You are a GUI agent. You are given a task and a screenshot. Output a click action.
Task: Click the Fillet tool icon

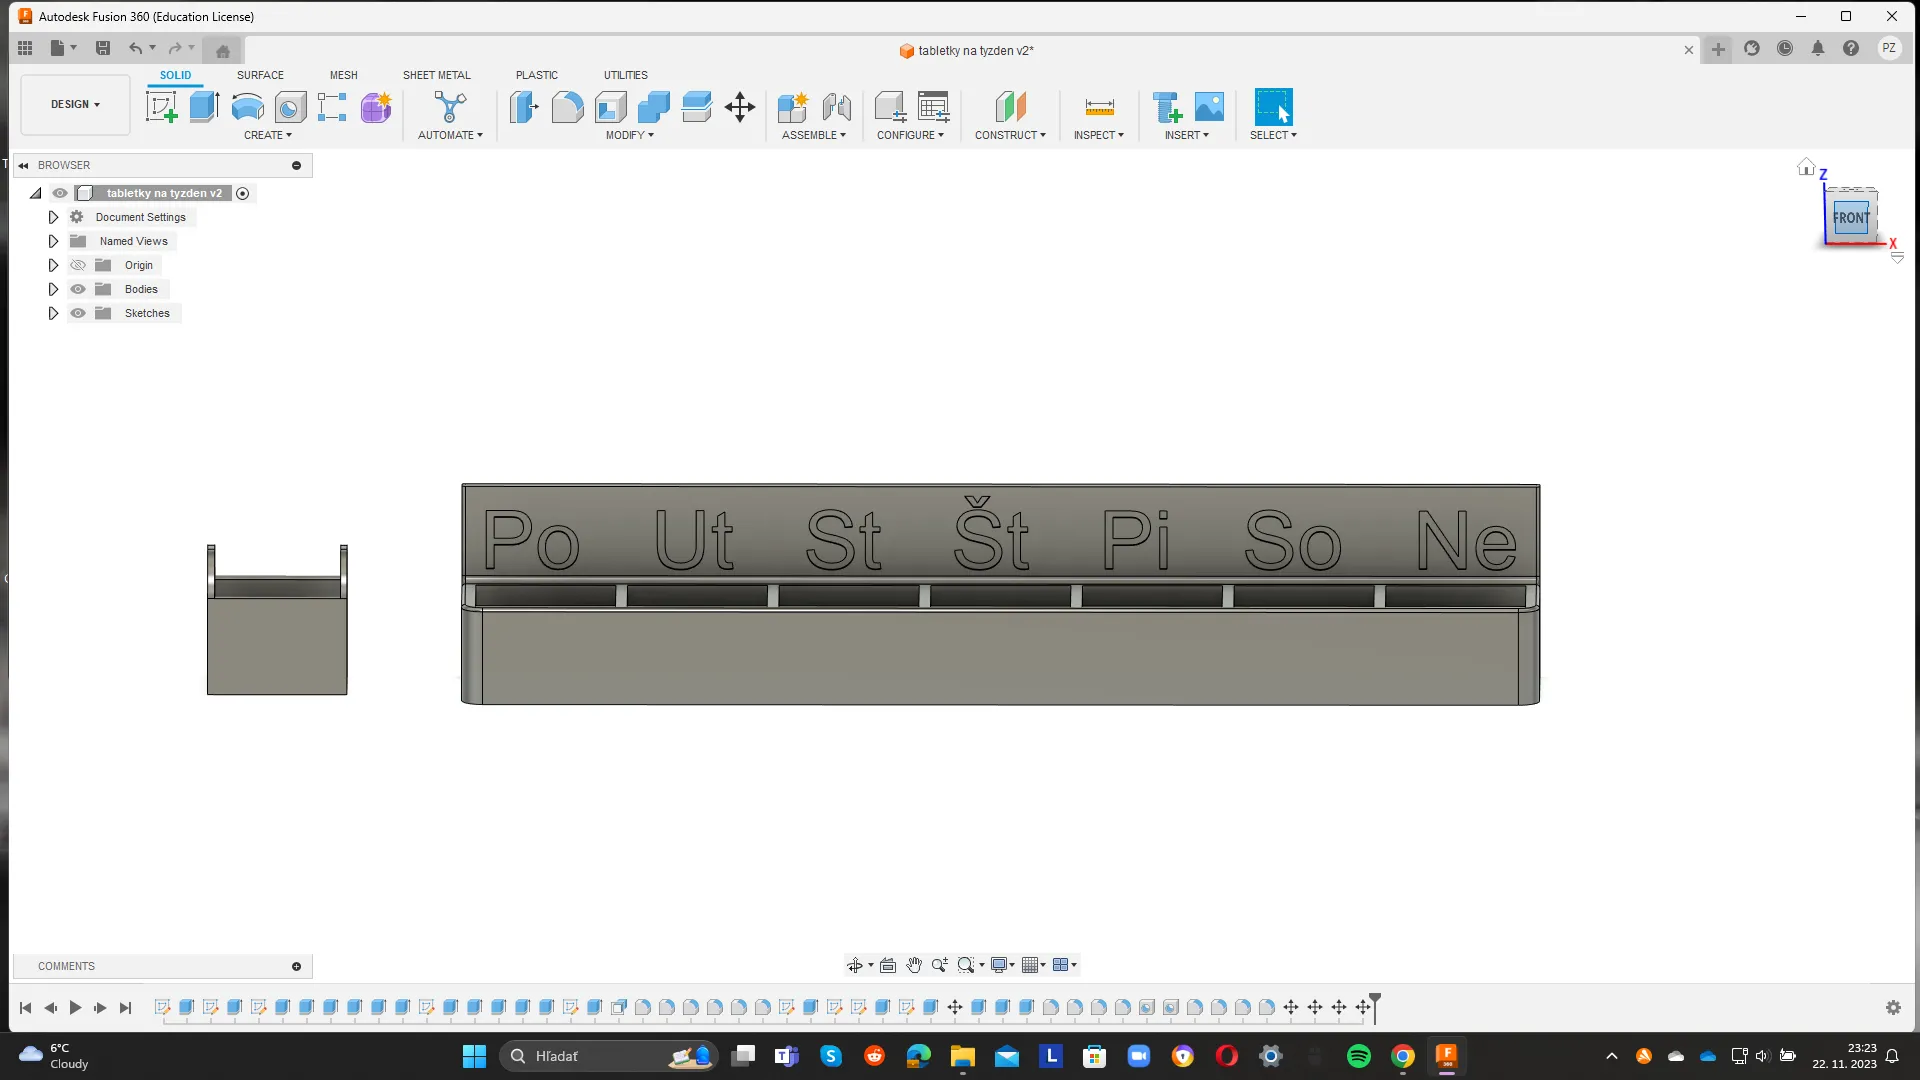point(567,107)
